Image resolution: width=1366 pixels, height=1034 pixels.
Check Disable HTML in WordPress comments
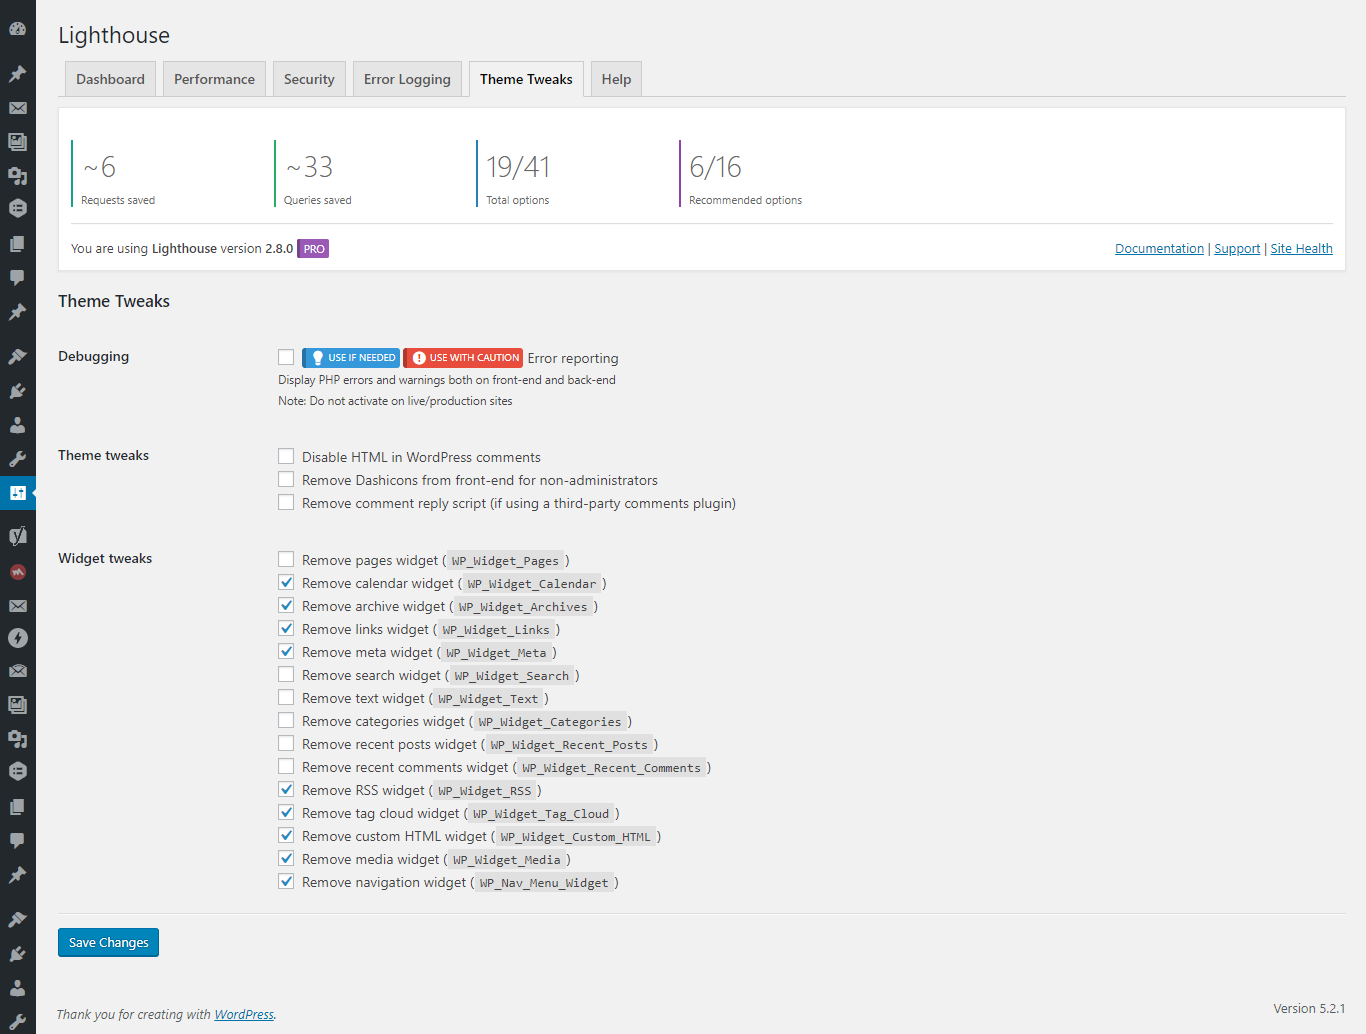click(x=286, y=456)
